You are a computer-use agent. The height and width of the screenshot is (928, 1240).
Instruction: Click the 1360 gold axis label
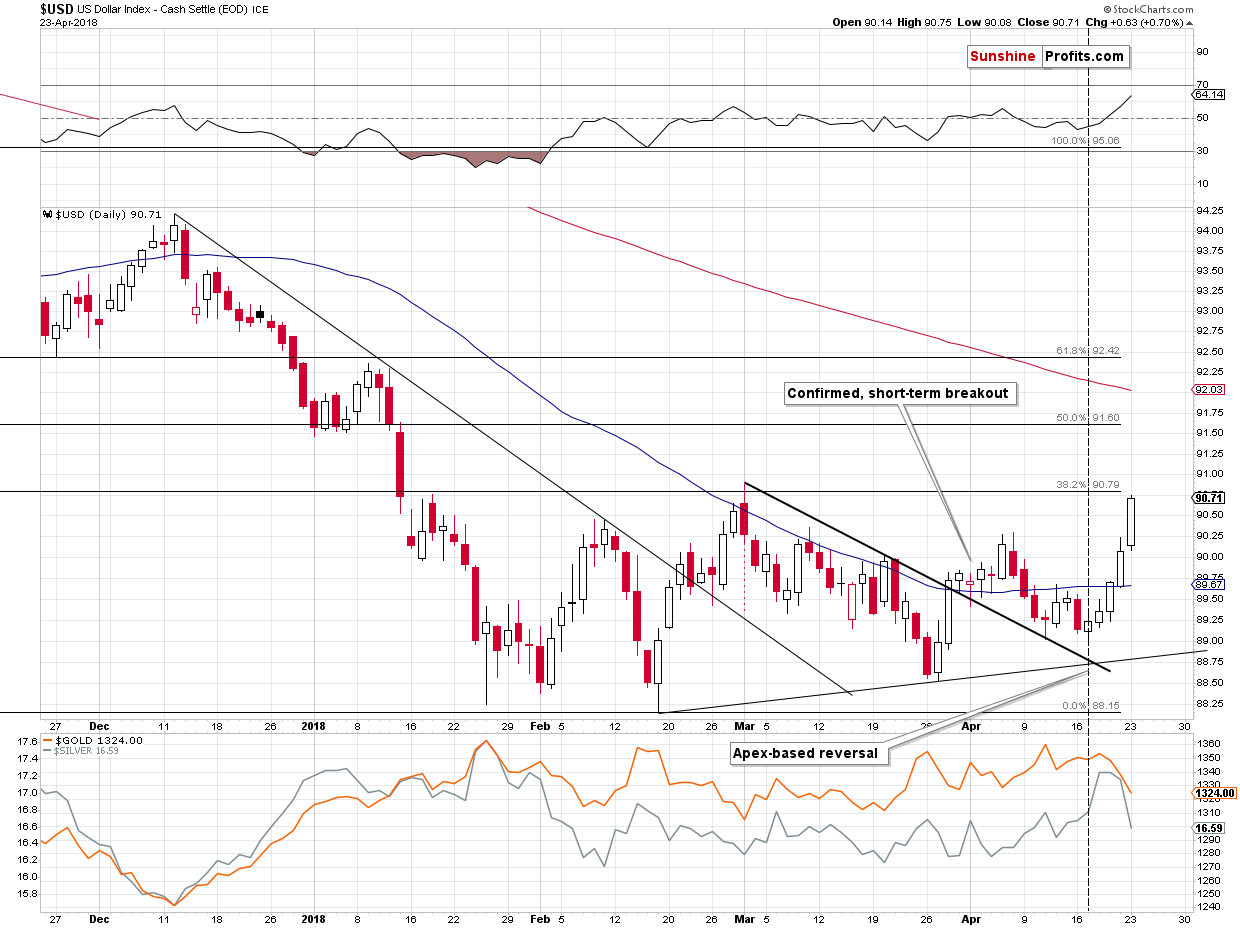(1208, 745)
